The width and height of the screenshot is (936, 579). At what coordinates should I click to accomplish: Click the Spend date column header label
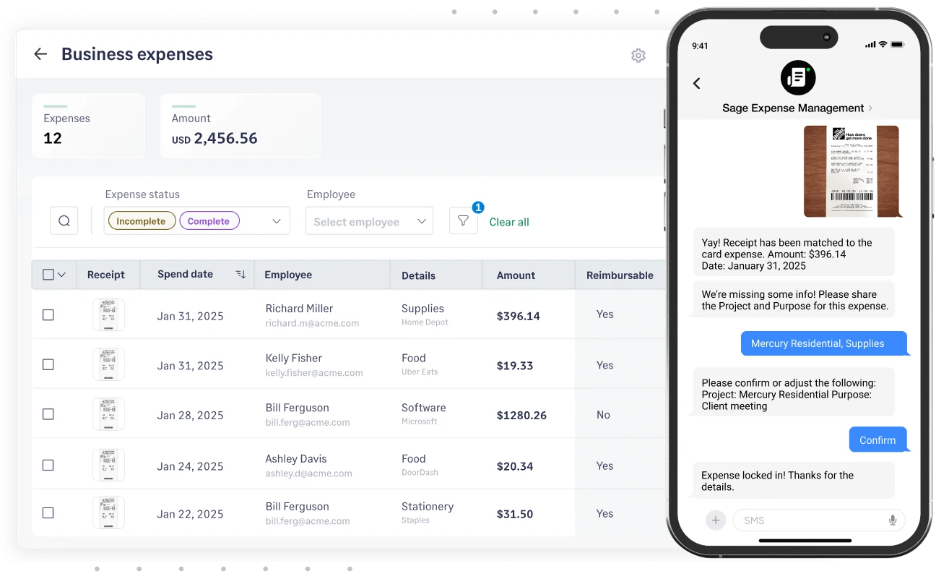pos(185,274)
